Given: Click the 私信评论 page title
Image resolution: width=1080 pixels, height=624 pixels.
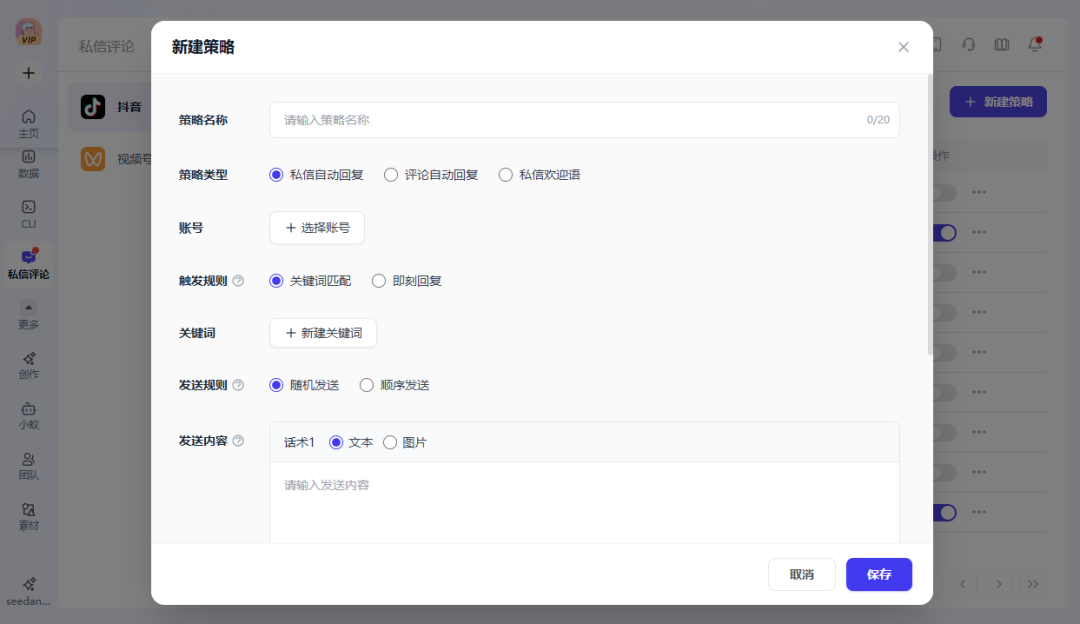Looking at the screenshot, I should tap(107, 46).
